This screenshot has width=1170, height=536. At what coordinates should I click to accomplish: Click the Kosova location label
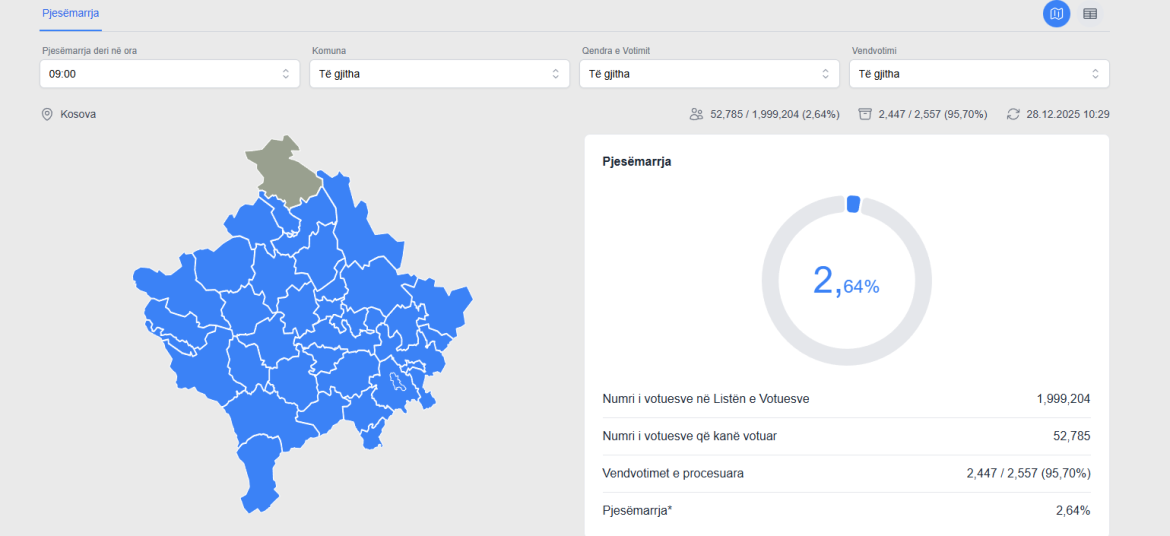78,115
